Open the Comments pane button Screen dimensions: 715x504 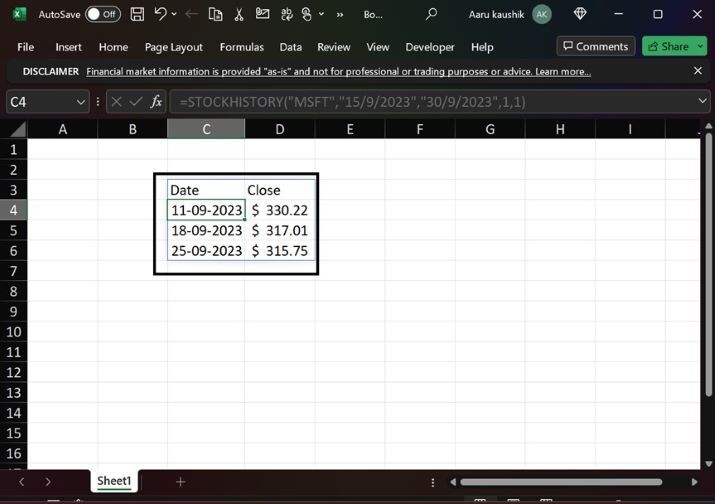click(596, 46)
